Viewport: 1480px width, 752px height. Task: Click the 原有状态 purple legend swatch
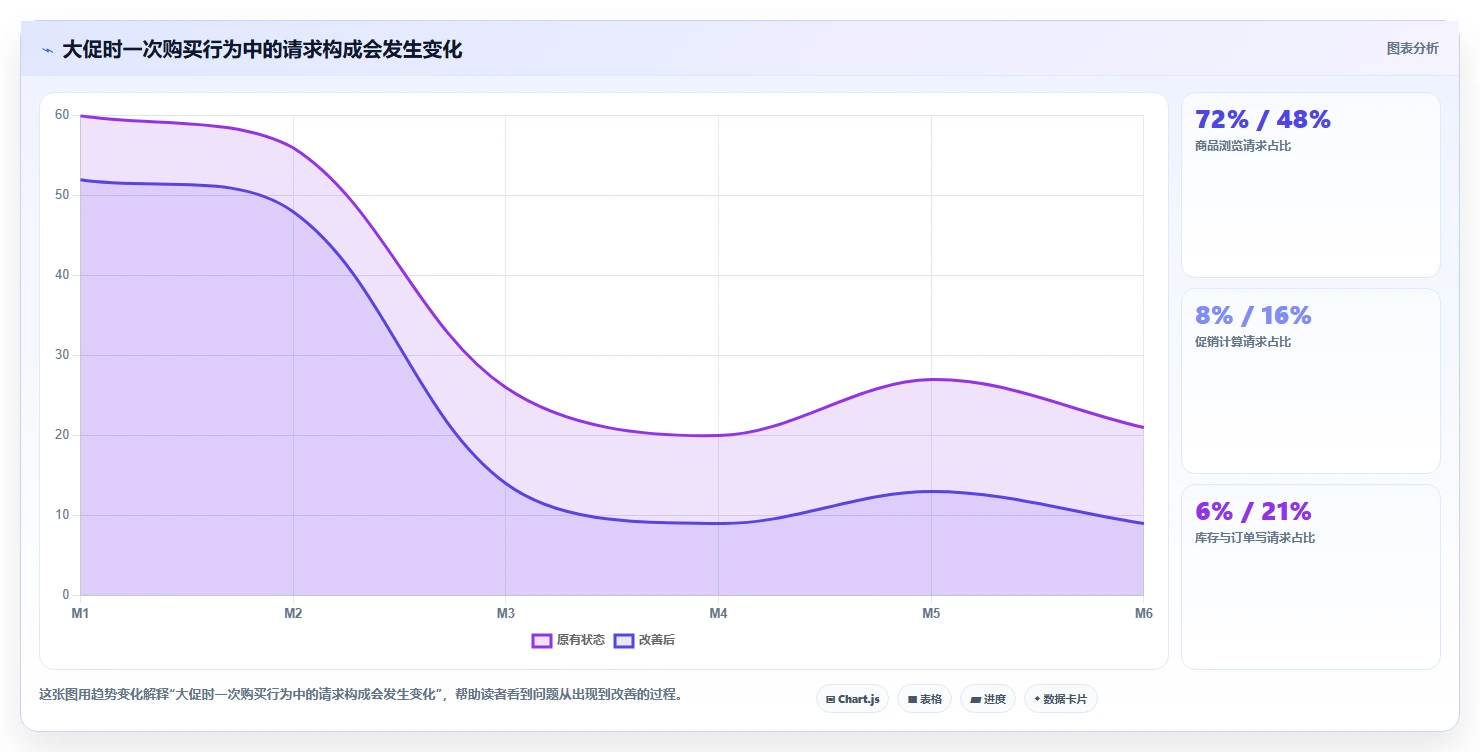542,640
